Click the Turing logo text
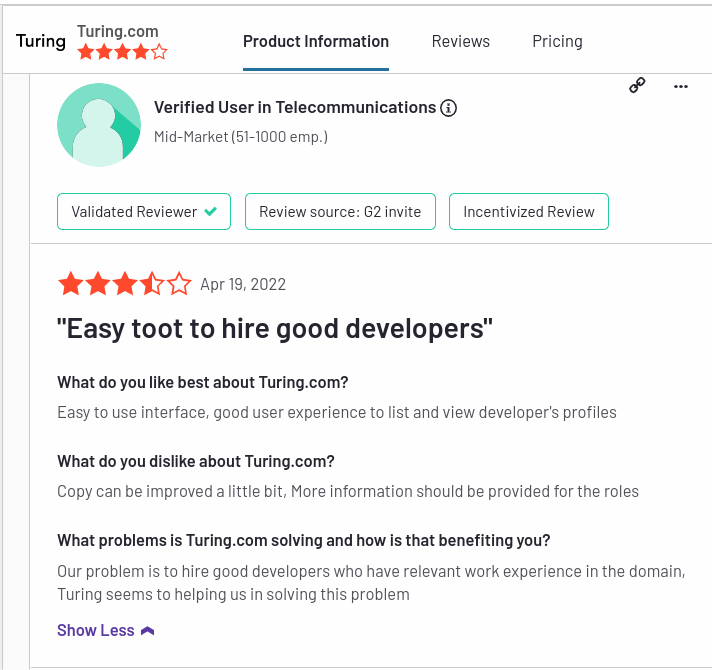The height and width of the screenshot is (670, 712). pyautogui.click(x=41, y=41)
